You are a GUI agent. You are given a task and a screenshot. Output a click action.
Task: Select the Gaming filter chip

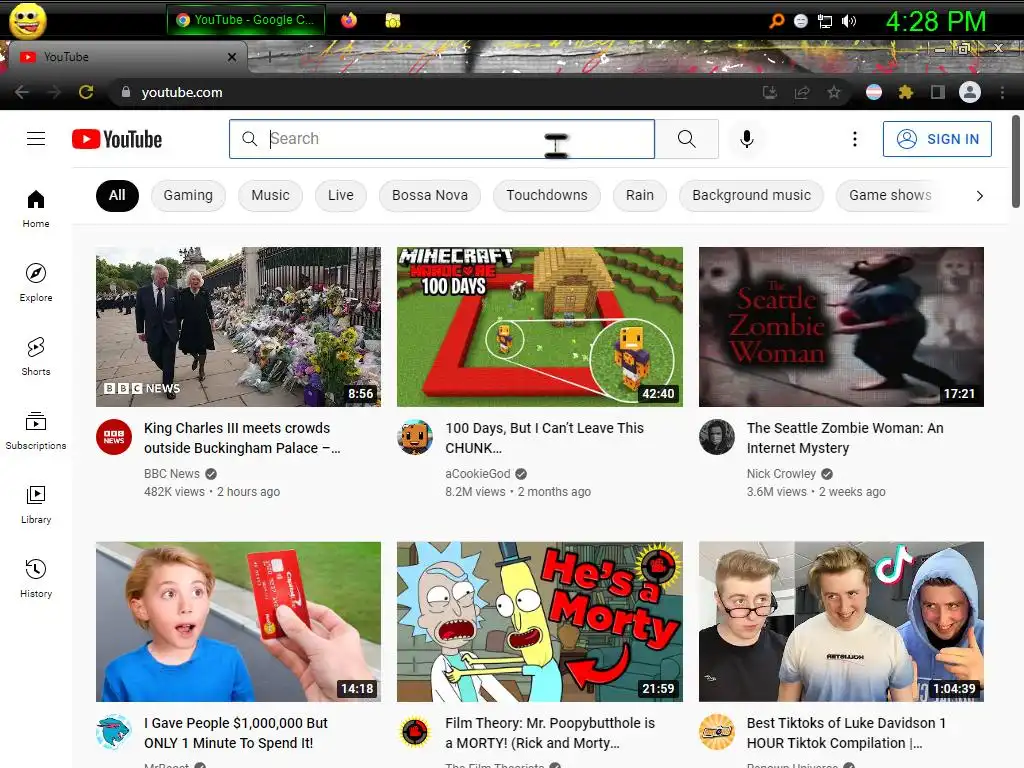coord(188,195)
